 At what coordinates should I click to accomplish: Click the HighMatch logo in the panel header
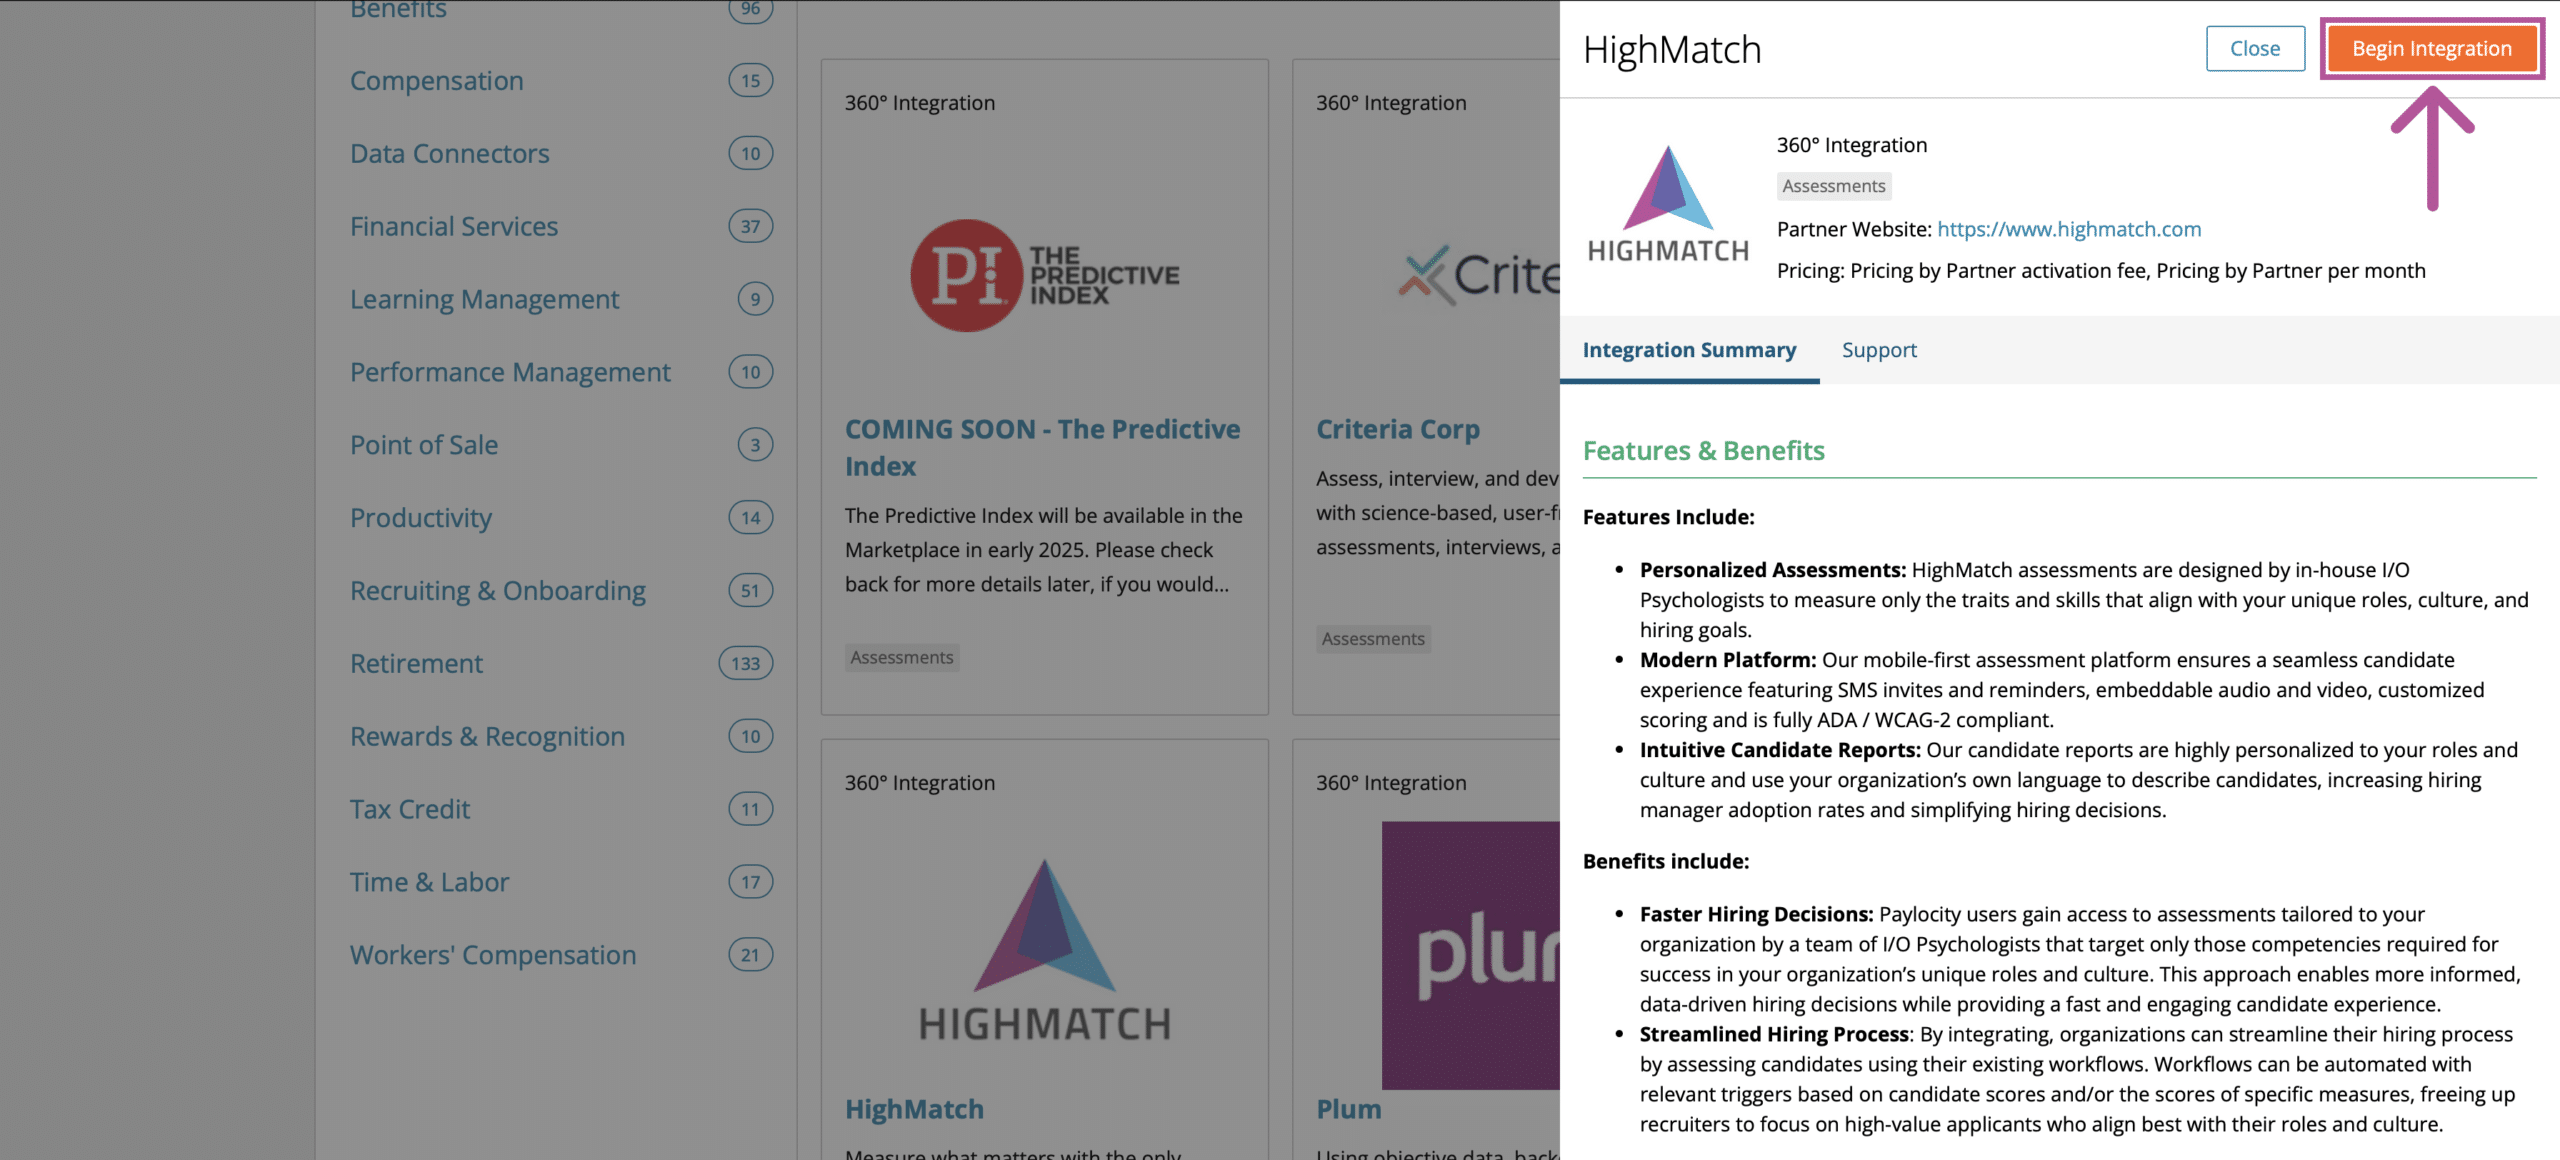(x=1668, y=204)
